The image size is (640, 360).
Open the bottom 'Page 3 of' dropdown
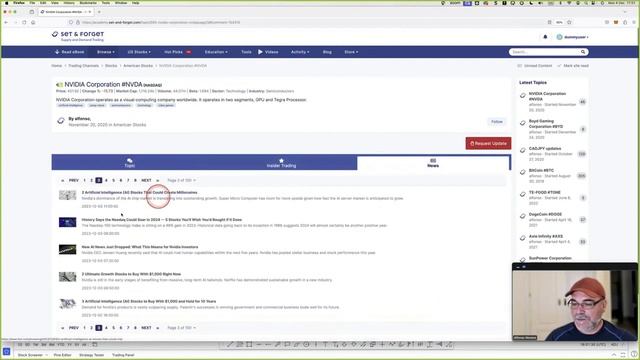pyautogui.click(x=182, y=328)
